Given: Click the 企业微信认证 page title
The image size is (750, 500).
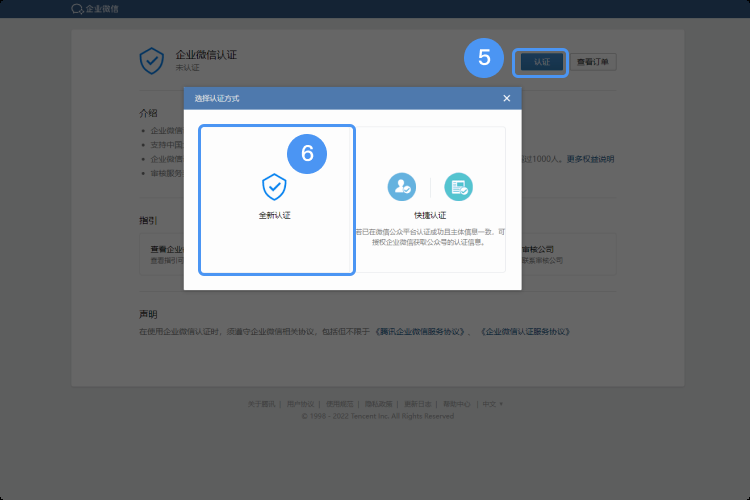Looking at the screenshot, I should coord(206,55).
